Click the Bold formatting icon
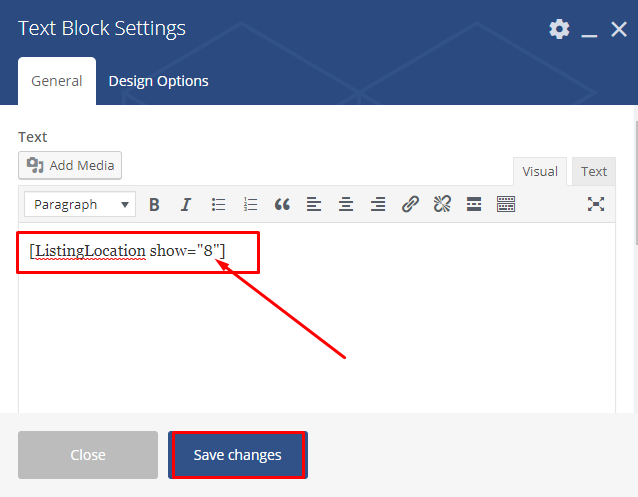 point(154,204)
